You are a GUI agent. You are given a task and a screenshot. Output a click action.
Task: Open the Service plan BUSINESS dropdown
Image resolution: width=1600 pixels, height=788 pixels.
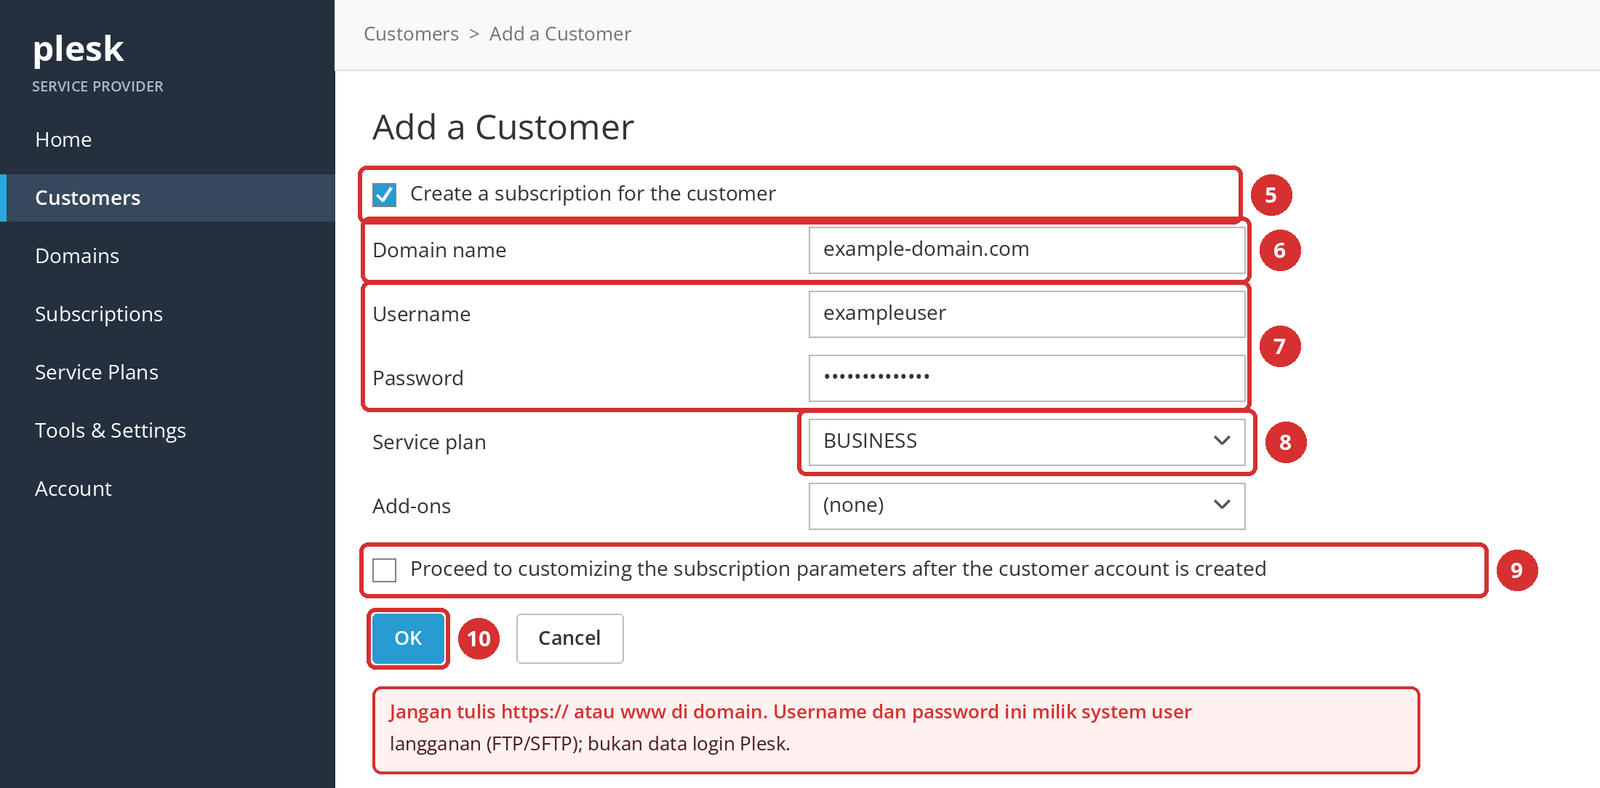1027,442
